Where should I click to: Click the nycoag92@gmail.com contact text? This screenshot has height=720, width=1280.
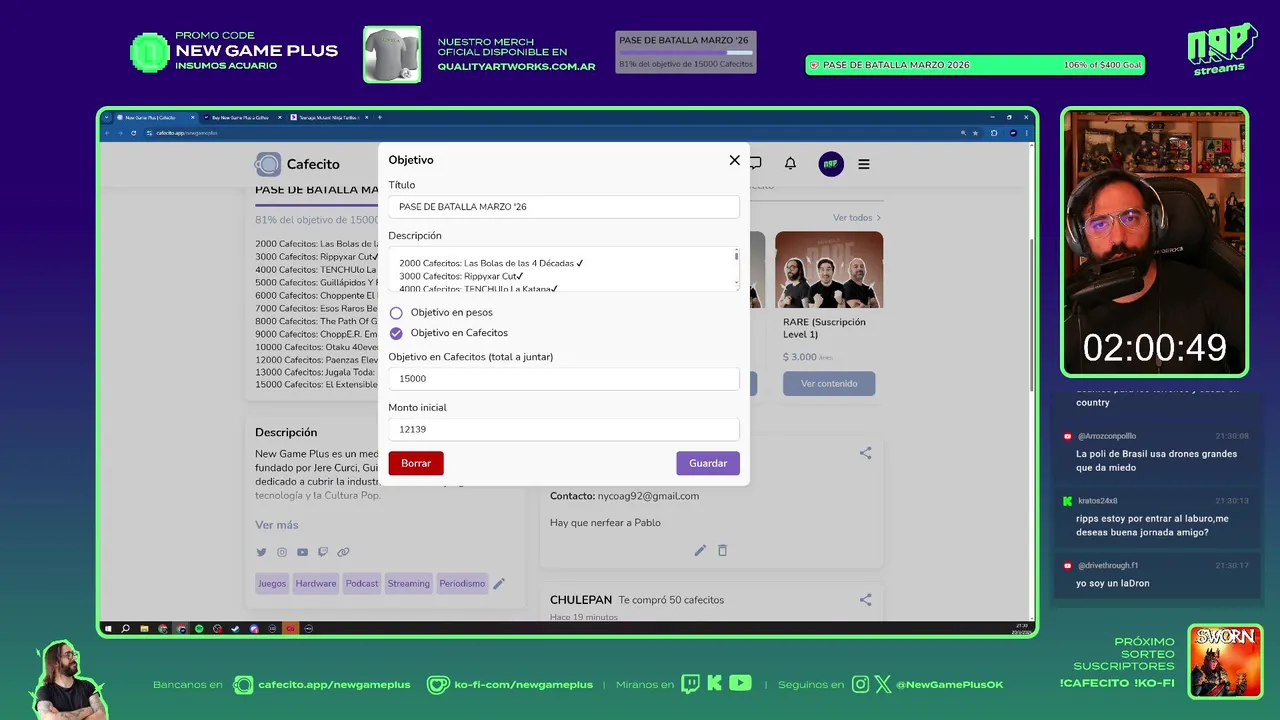[x=648, y=496]
